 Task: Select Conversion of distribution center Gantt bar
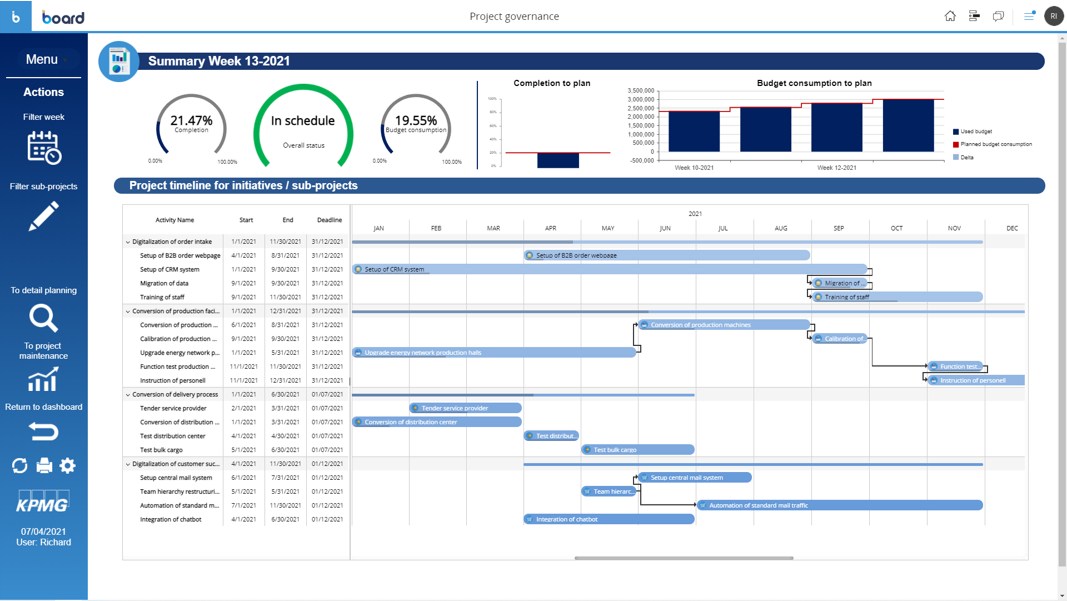[x=437, y=422]
